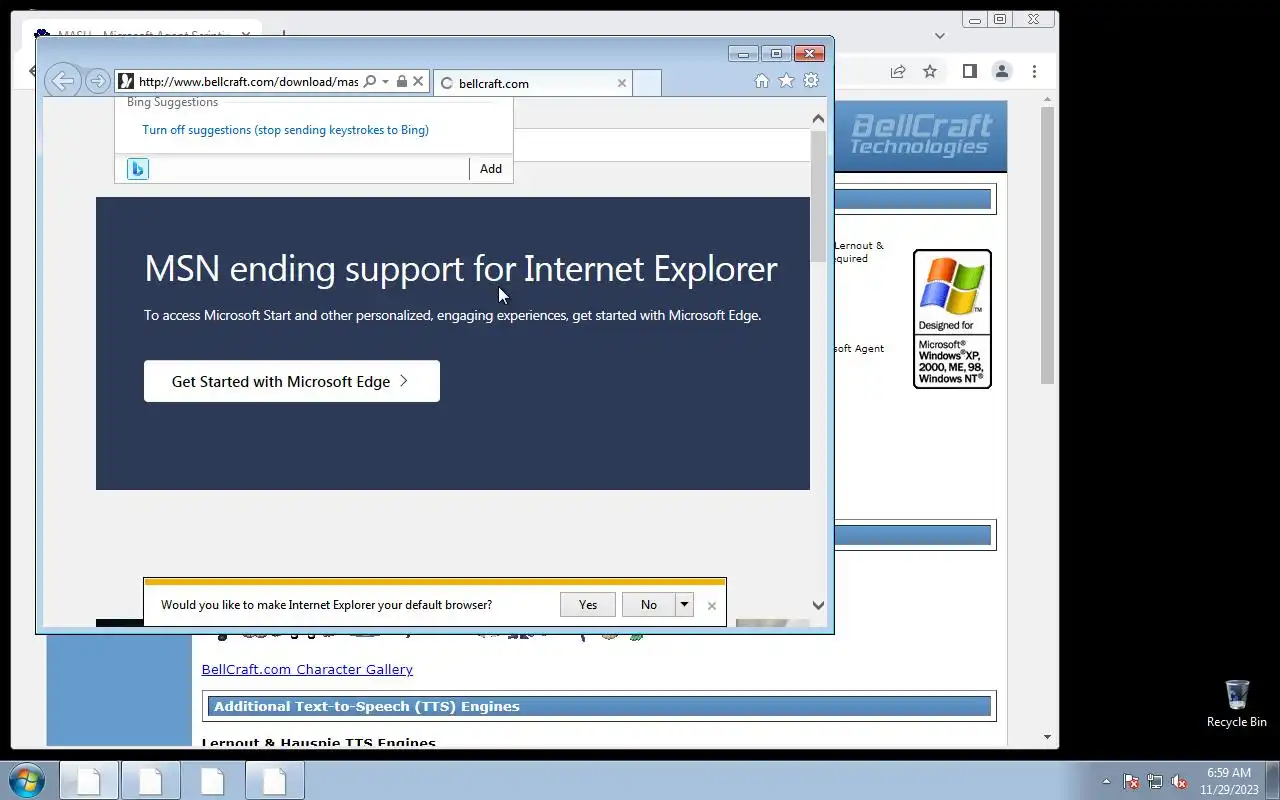The width and height of the screenshot is (1280, 800).
Task: Open the Windows Start button
Action: point(26,781)
